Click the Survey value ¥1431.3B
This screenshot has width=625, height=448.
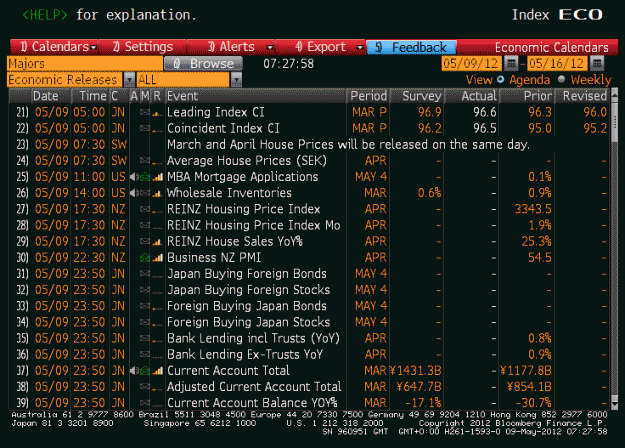pyautogui.click(x=415, y=371)
